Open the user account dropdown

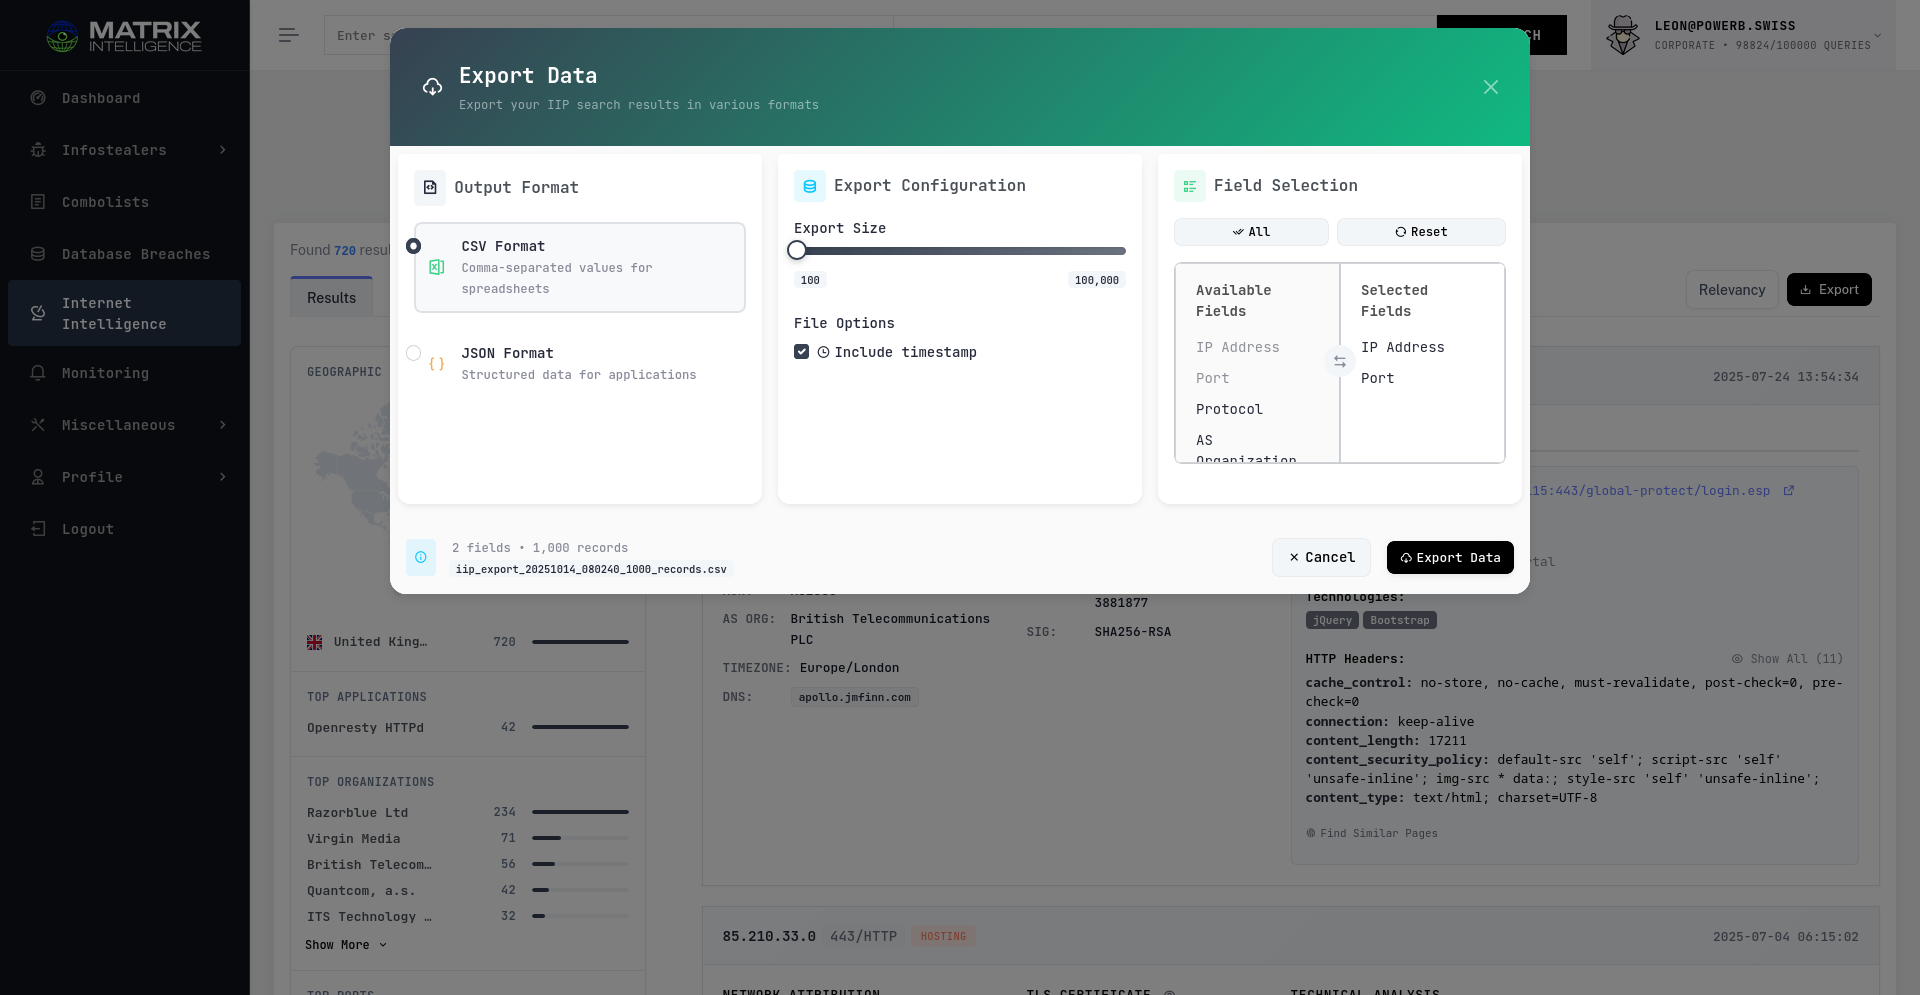click(x=1877, y=36)
